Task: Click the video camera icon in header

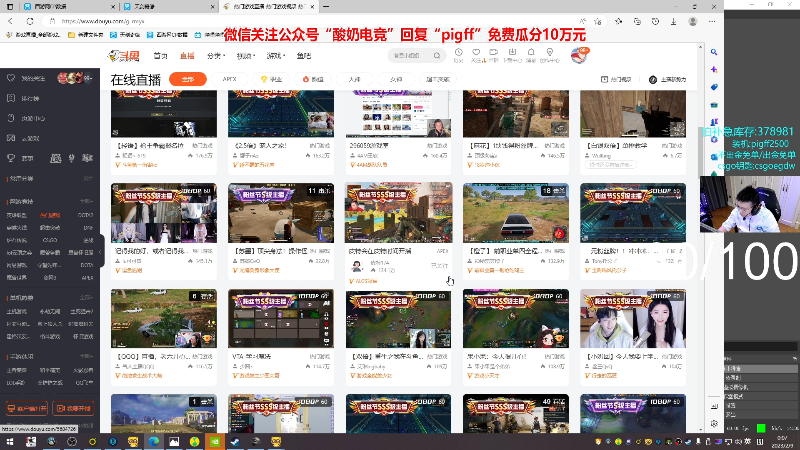Action: 493,52
